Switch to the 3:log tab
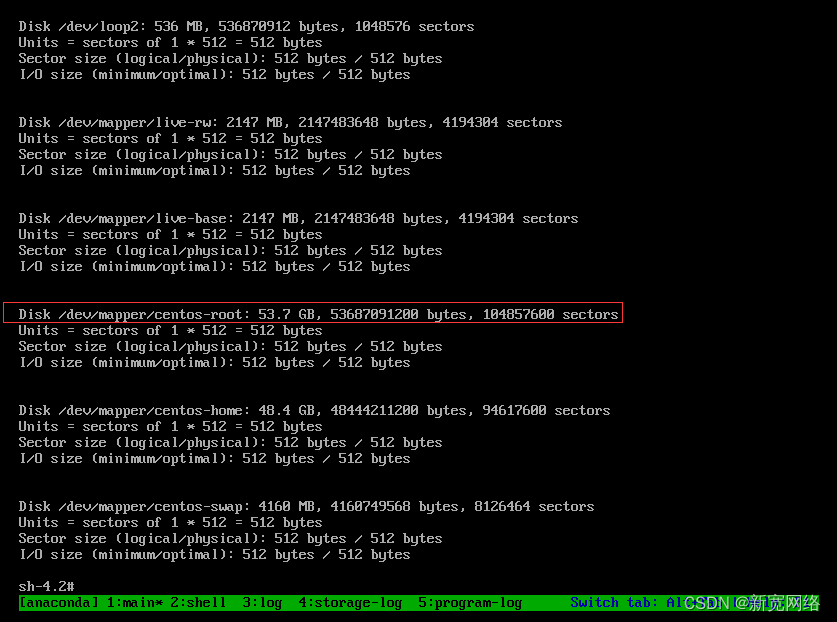 261,602
